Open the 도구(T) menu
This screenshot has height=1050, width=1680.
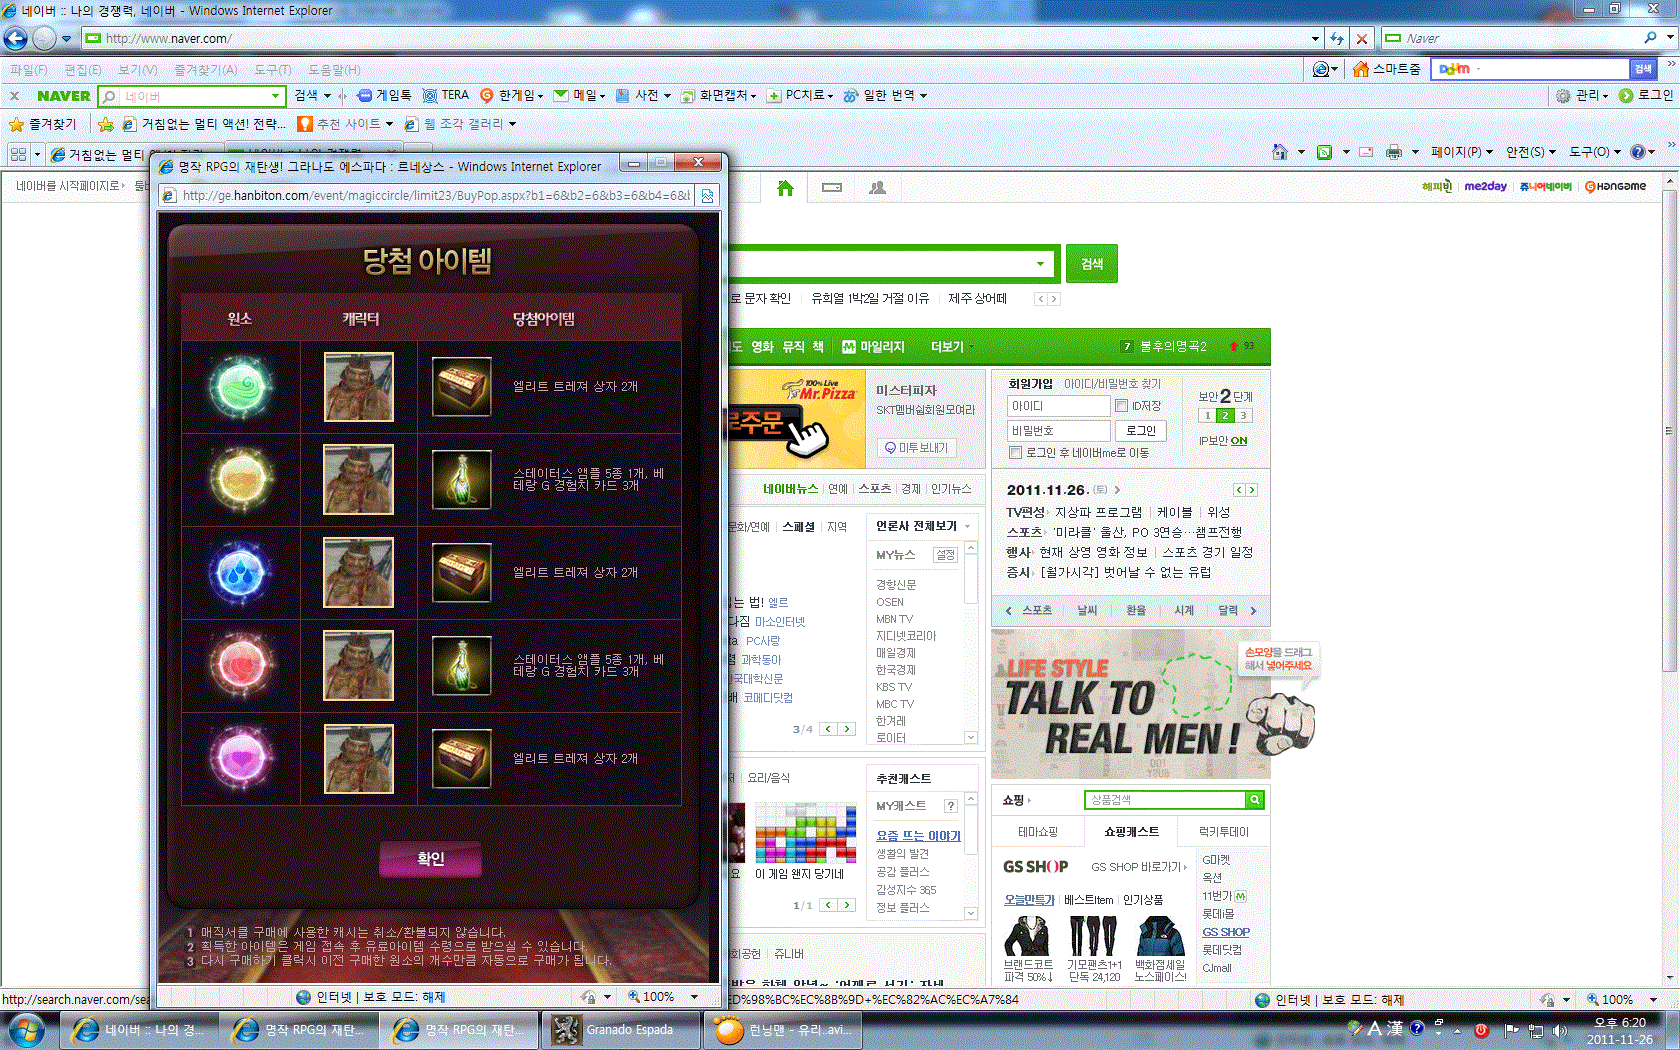272,70
